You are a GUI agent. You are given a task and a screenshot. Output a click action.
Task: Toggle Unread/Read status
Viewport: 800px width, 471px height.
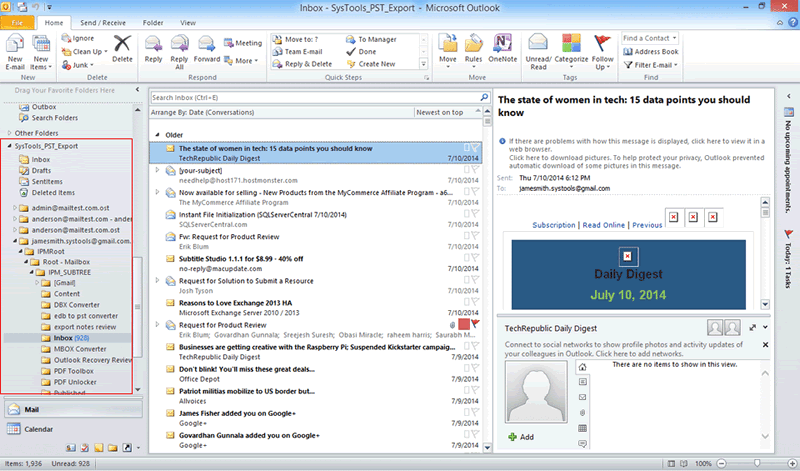coord(538,52)
